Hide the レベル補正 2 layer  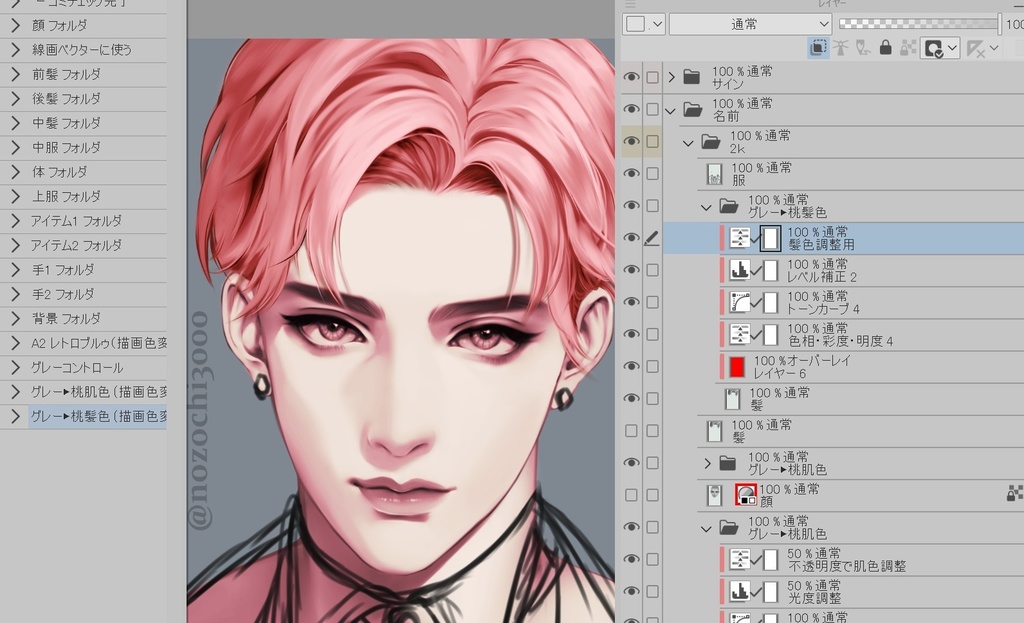click(631, 270)
